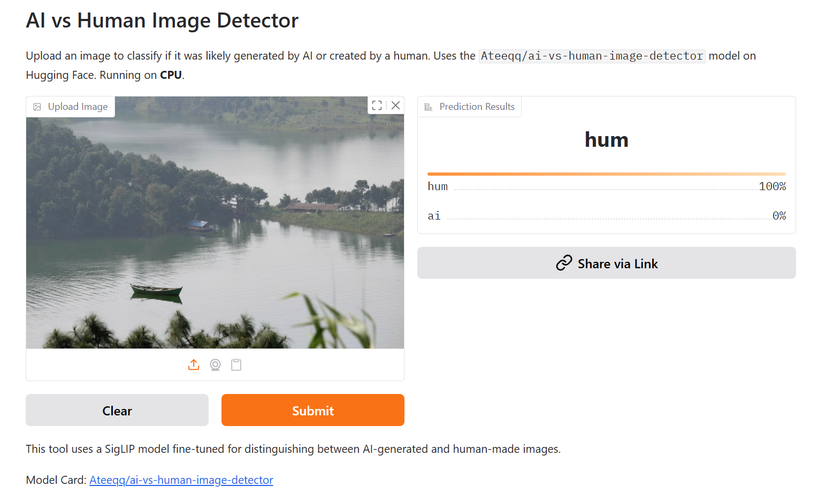Click the uploaded lake photo preview

click(215, 222)
